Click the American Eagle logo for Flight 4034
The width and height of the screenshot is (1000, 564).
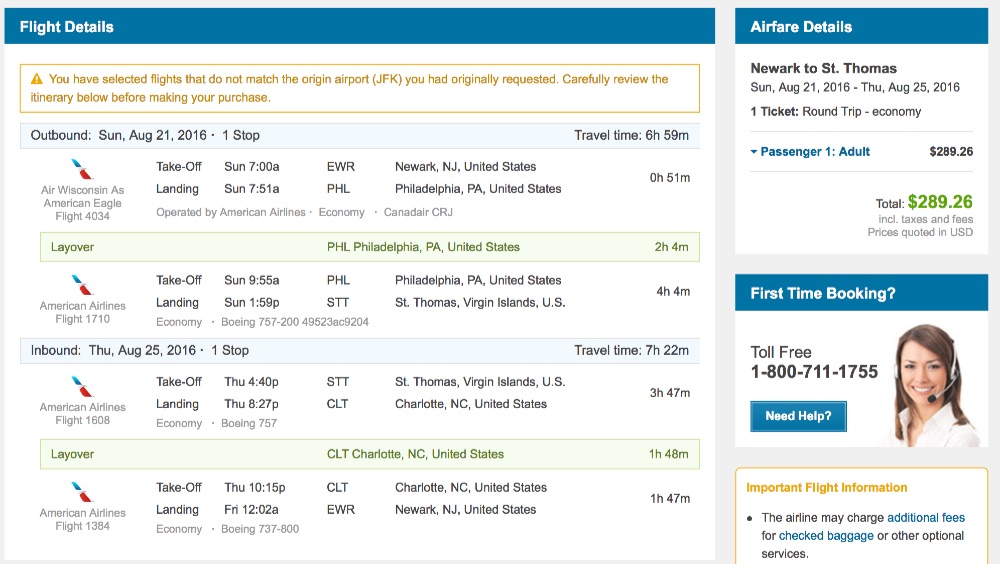click(83, 169)
